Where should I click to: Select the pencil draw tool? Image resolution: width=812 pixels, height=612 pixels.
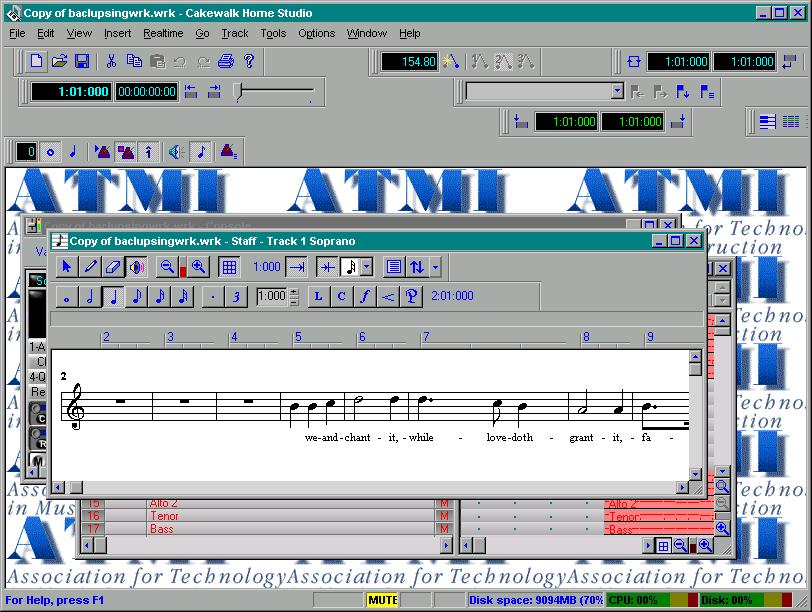point(90,267)
